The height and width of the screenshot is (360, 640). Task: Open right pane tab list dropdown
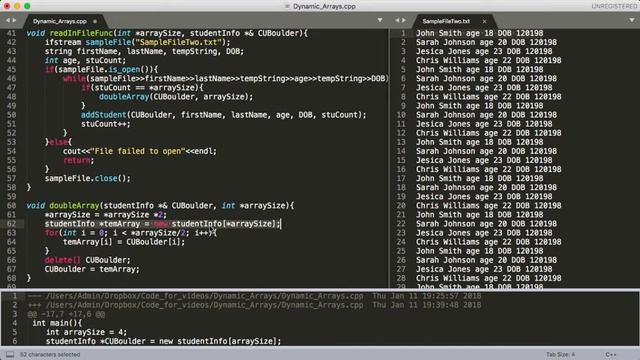(632, 20)
